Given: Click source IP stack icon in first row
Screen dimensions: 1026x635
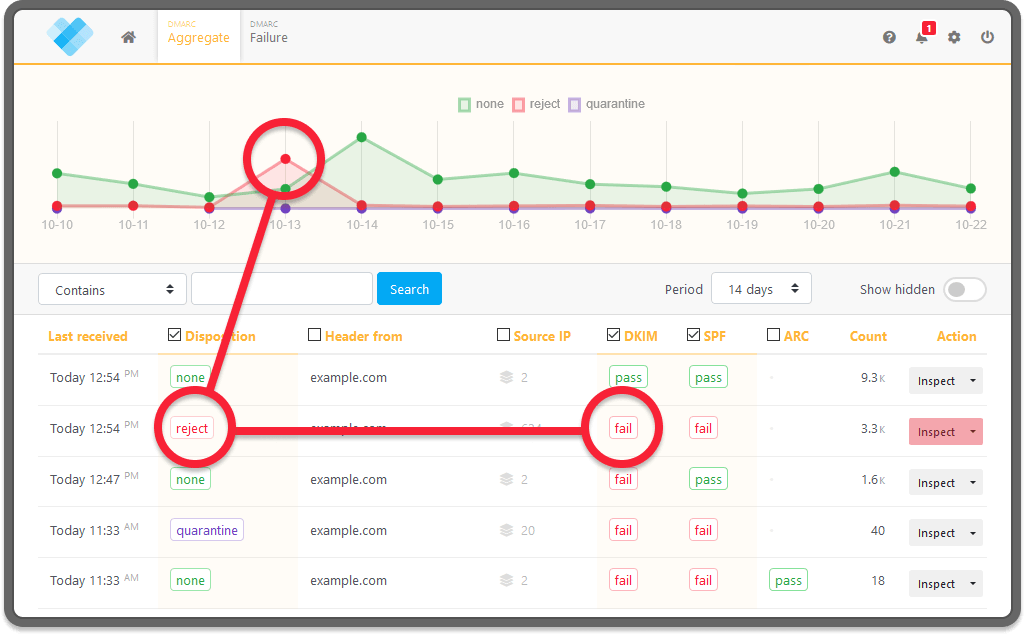Looking at the screenshot, I should (507, 377).
